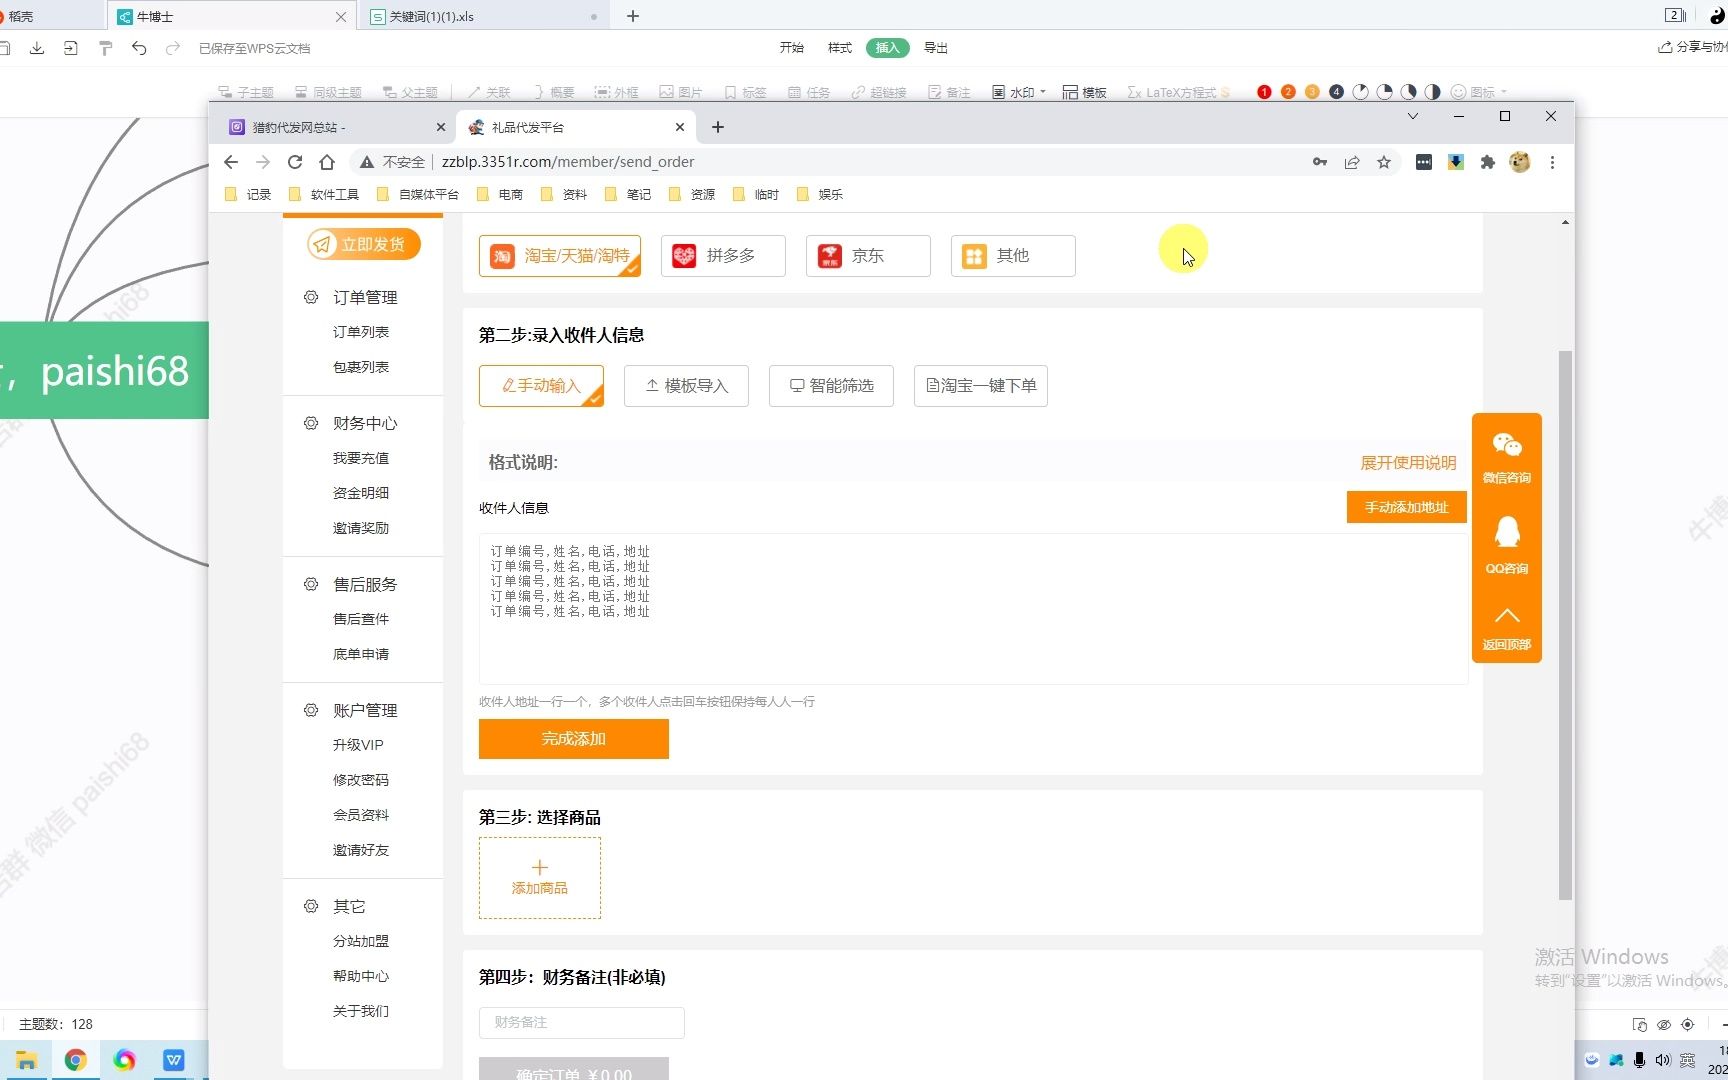Select orange priority 2 marker in WPS
The width and height of the screenshot is (1728, 1080).
(1288, 92)
